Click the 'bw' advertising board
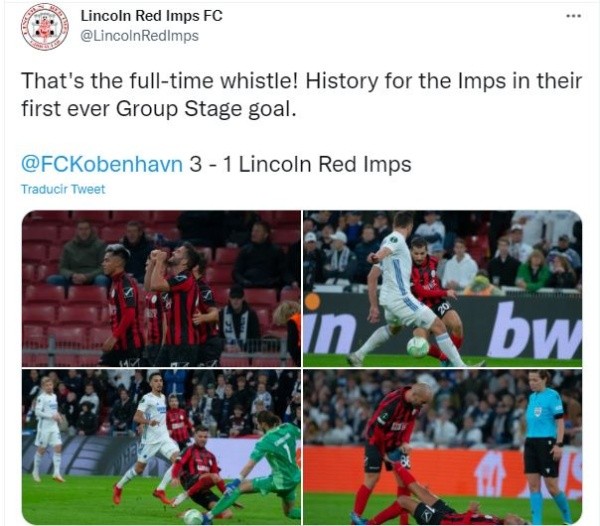 (x=534, y=330)
